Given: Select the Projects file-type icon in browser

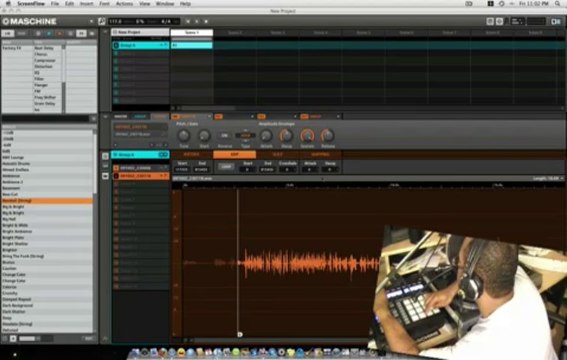Looking at the screenshot, I should pyautogui.click(x=38, y=34).
